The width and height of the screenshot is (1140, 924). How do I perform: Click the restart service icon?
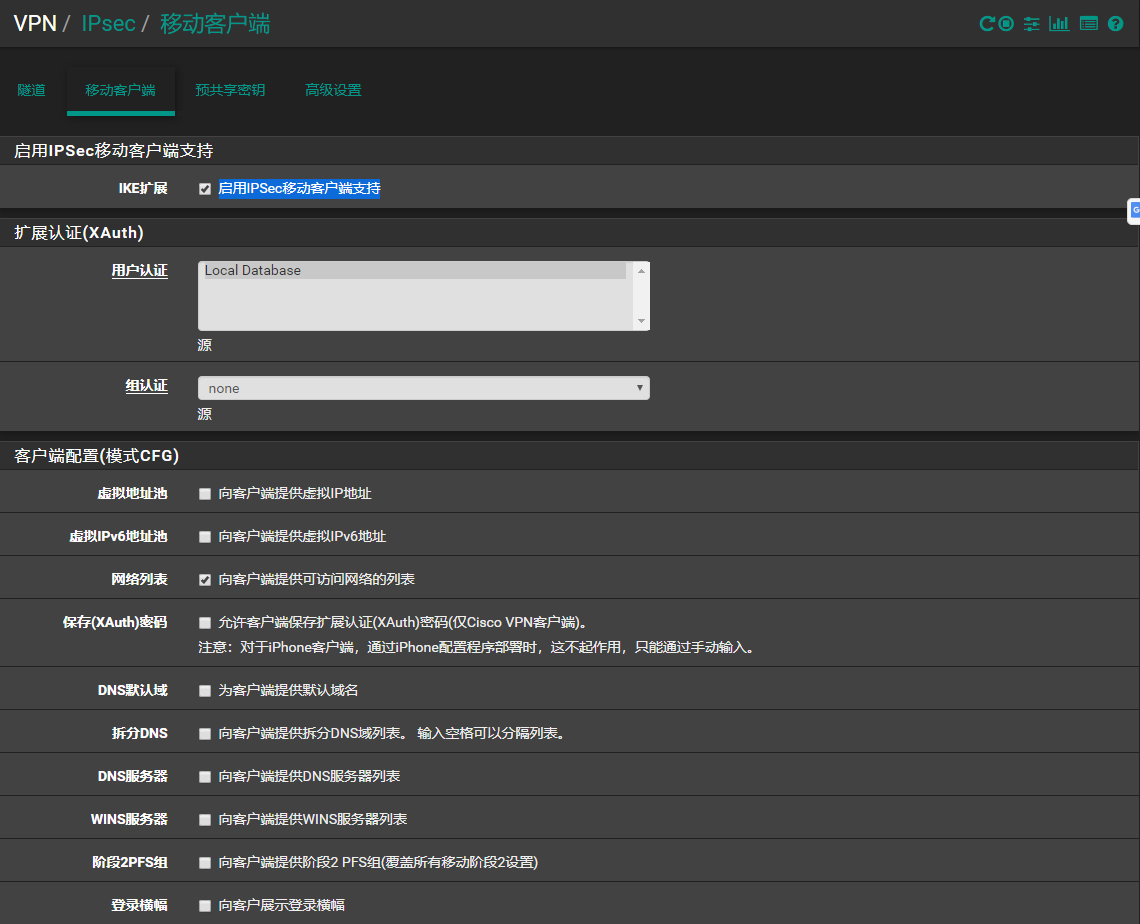[x=986, y=24]
